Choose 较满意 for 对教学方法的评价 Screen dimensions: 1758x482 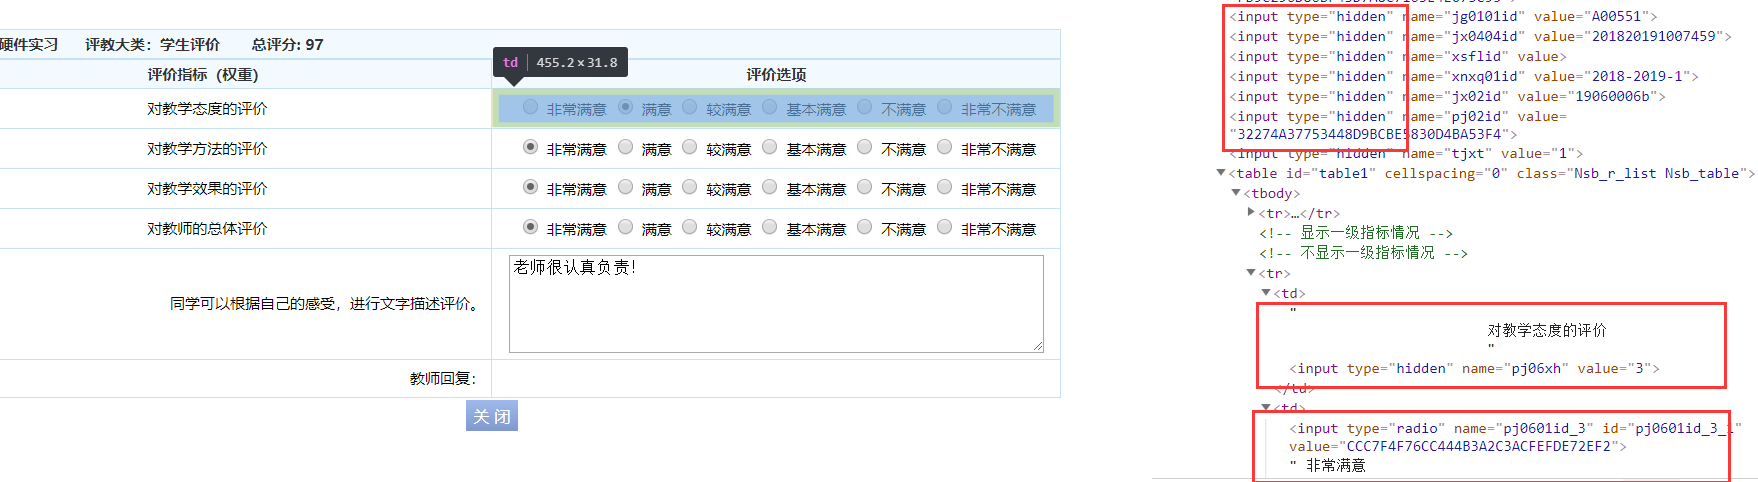point(689,147)
